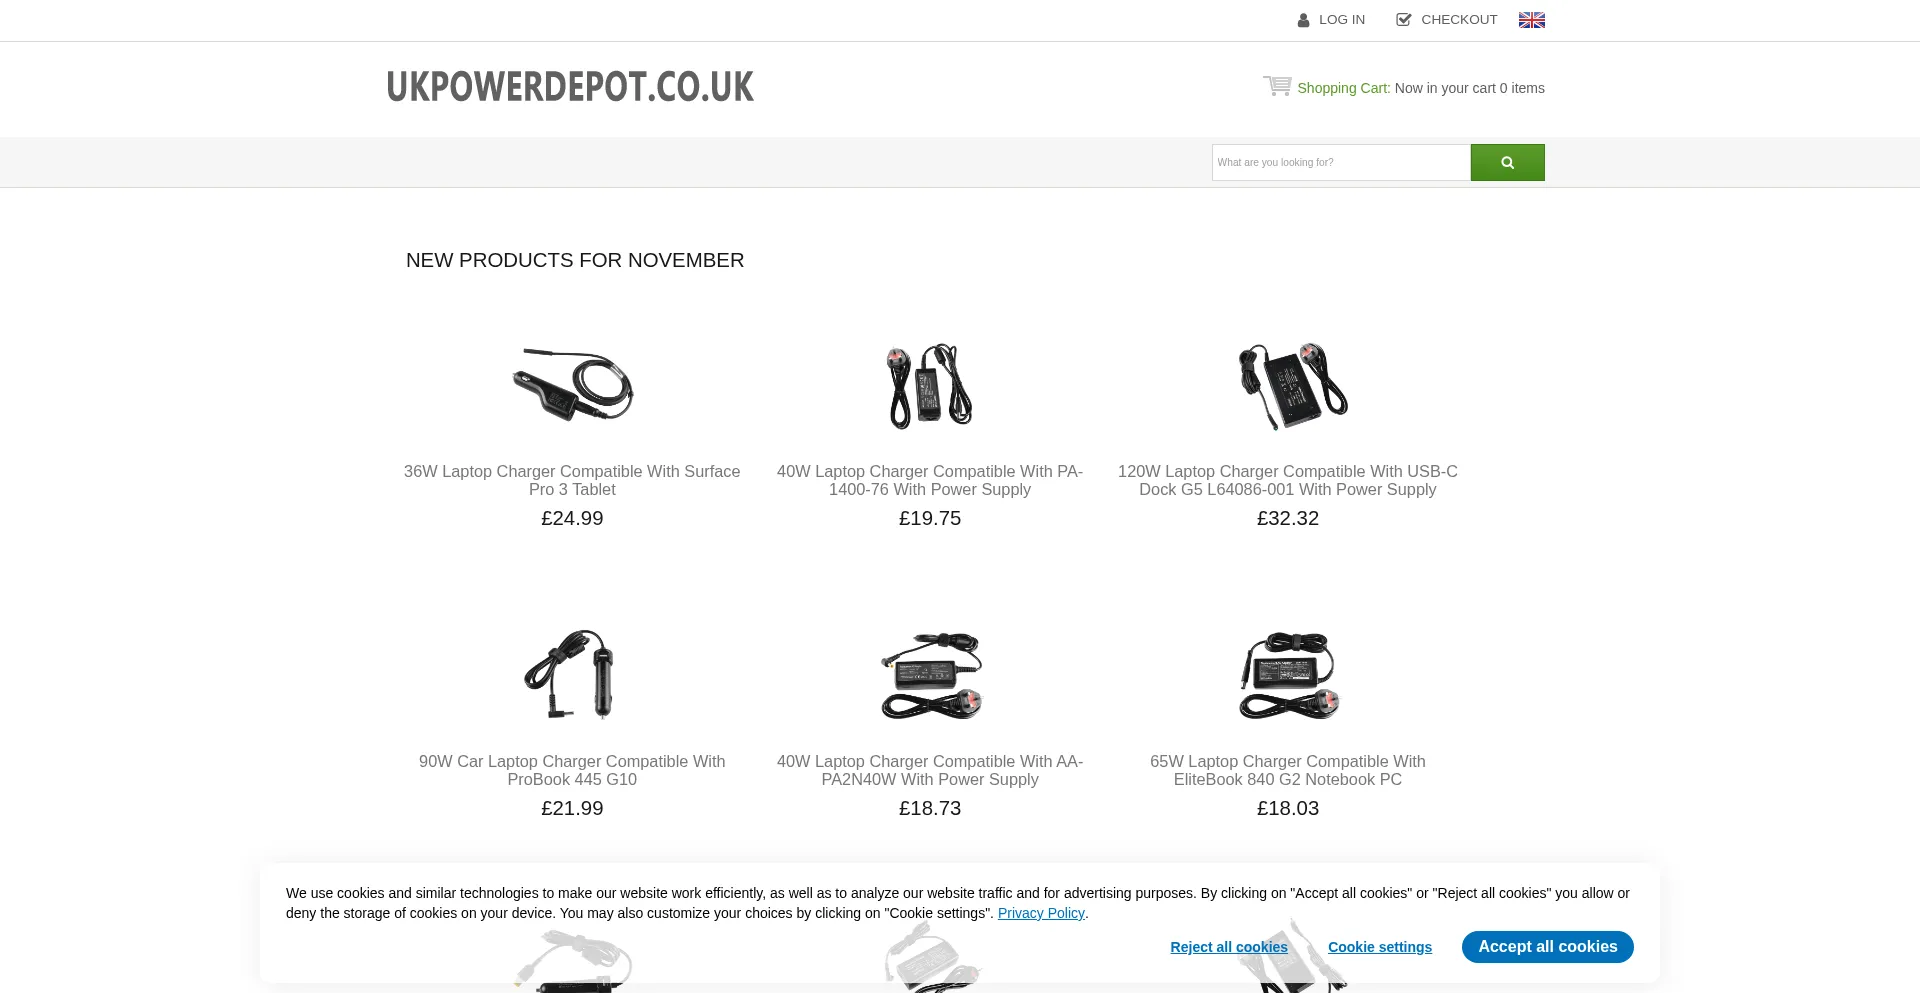The height and width of the screenshot is (993, 1920).
Task: Accept all cookies
Action: pyautogui.click(x=1547, y=947)
